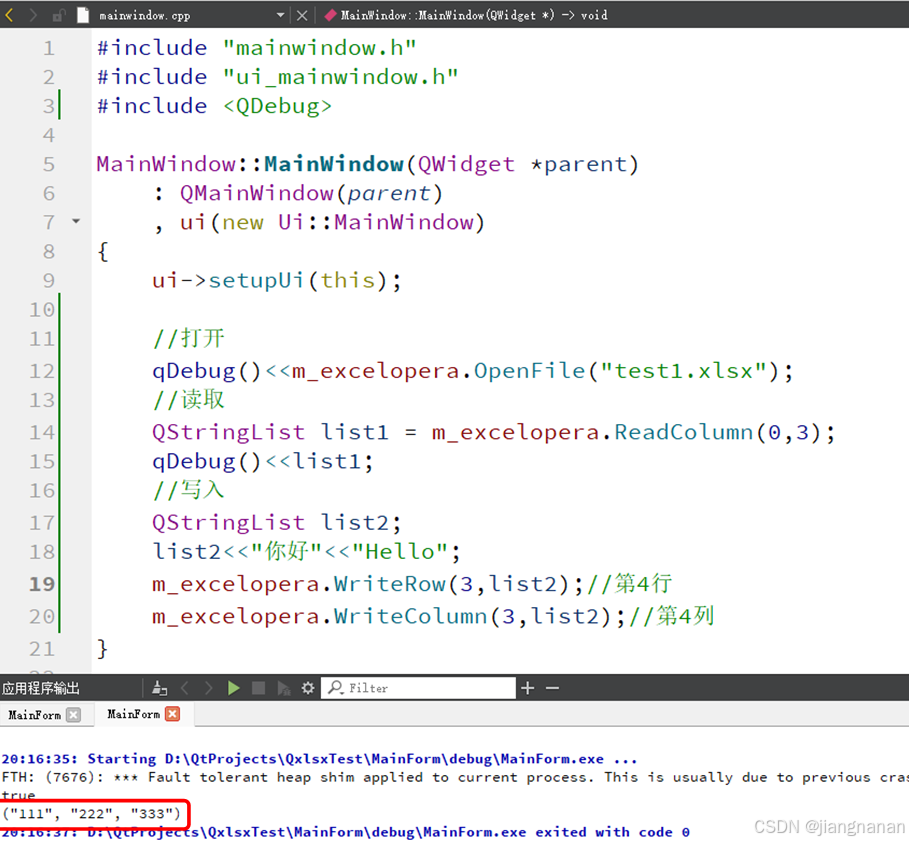The height and width of the screenshot is (842, 909).
Task: Click the //打开 comment
Action: [188, 338]
